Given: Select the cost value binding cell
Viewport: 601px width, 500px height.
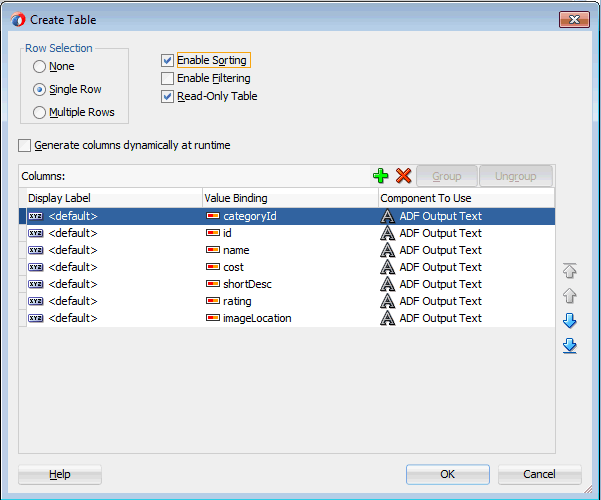Looking at the screenshot, I should (290, 267).
